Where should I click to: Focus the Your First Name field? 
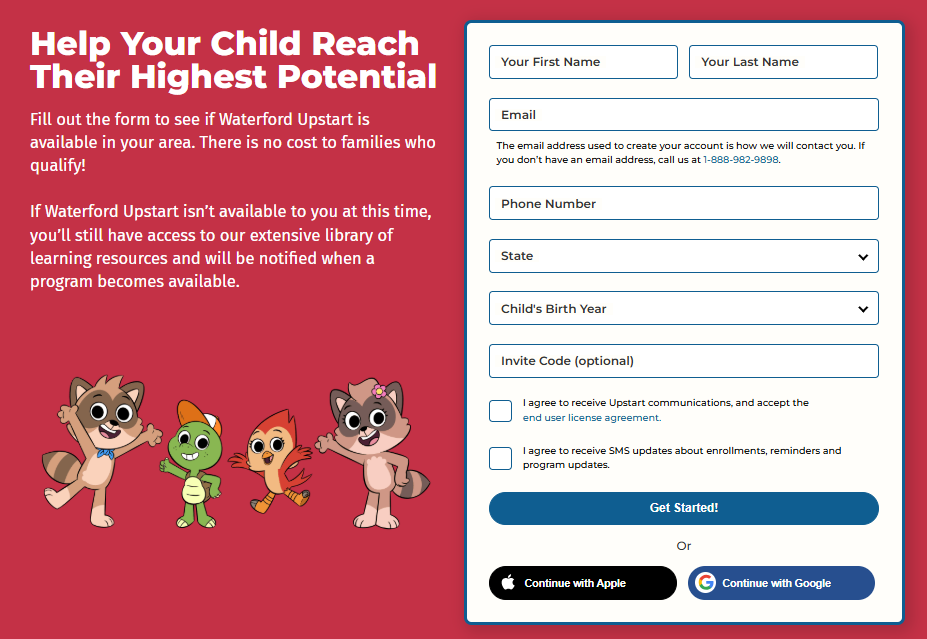pyautogui.click(x=583, y=62)
